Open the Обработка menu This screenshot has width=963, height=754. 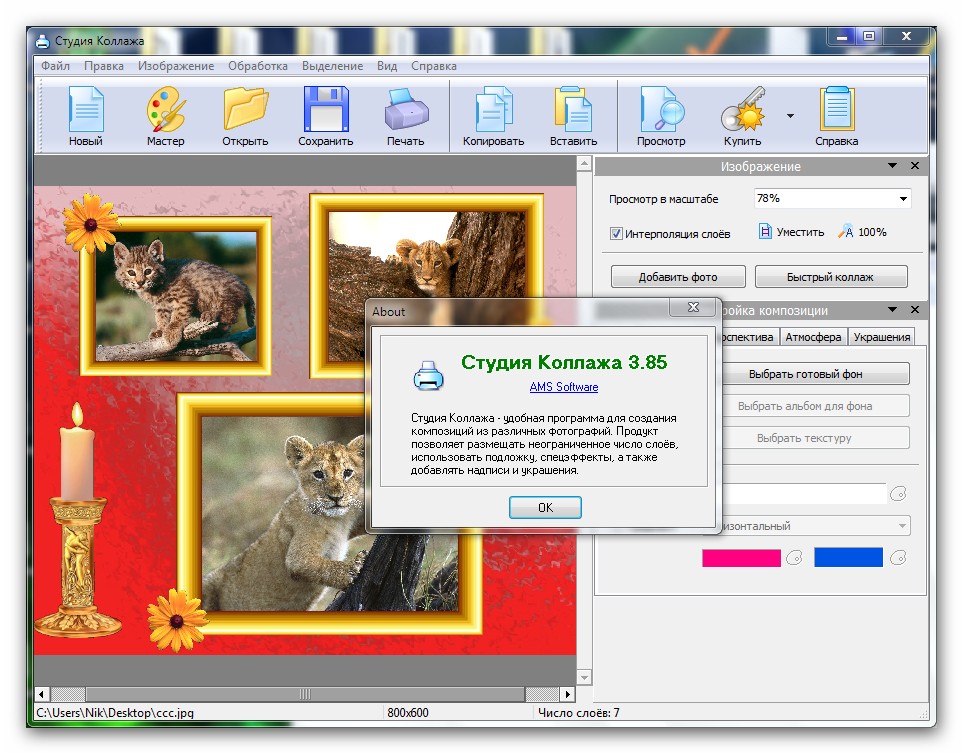click(257, 66)
